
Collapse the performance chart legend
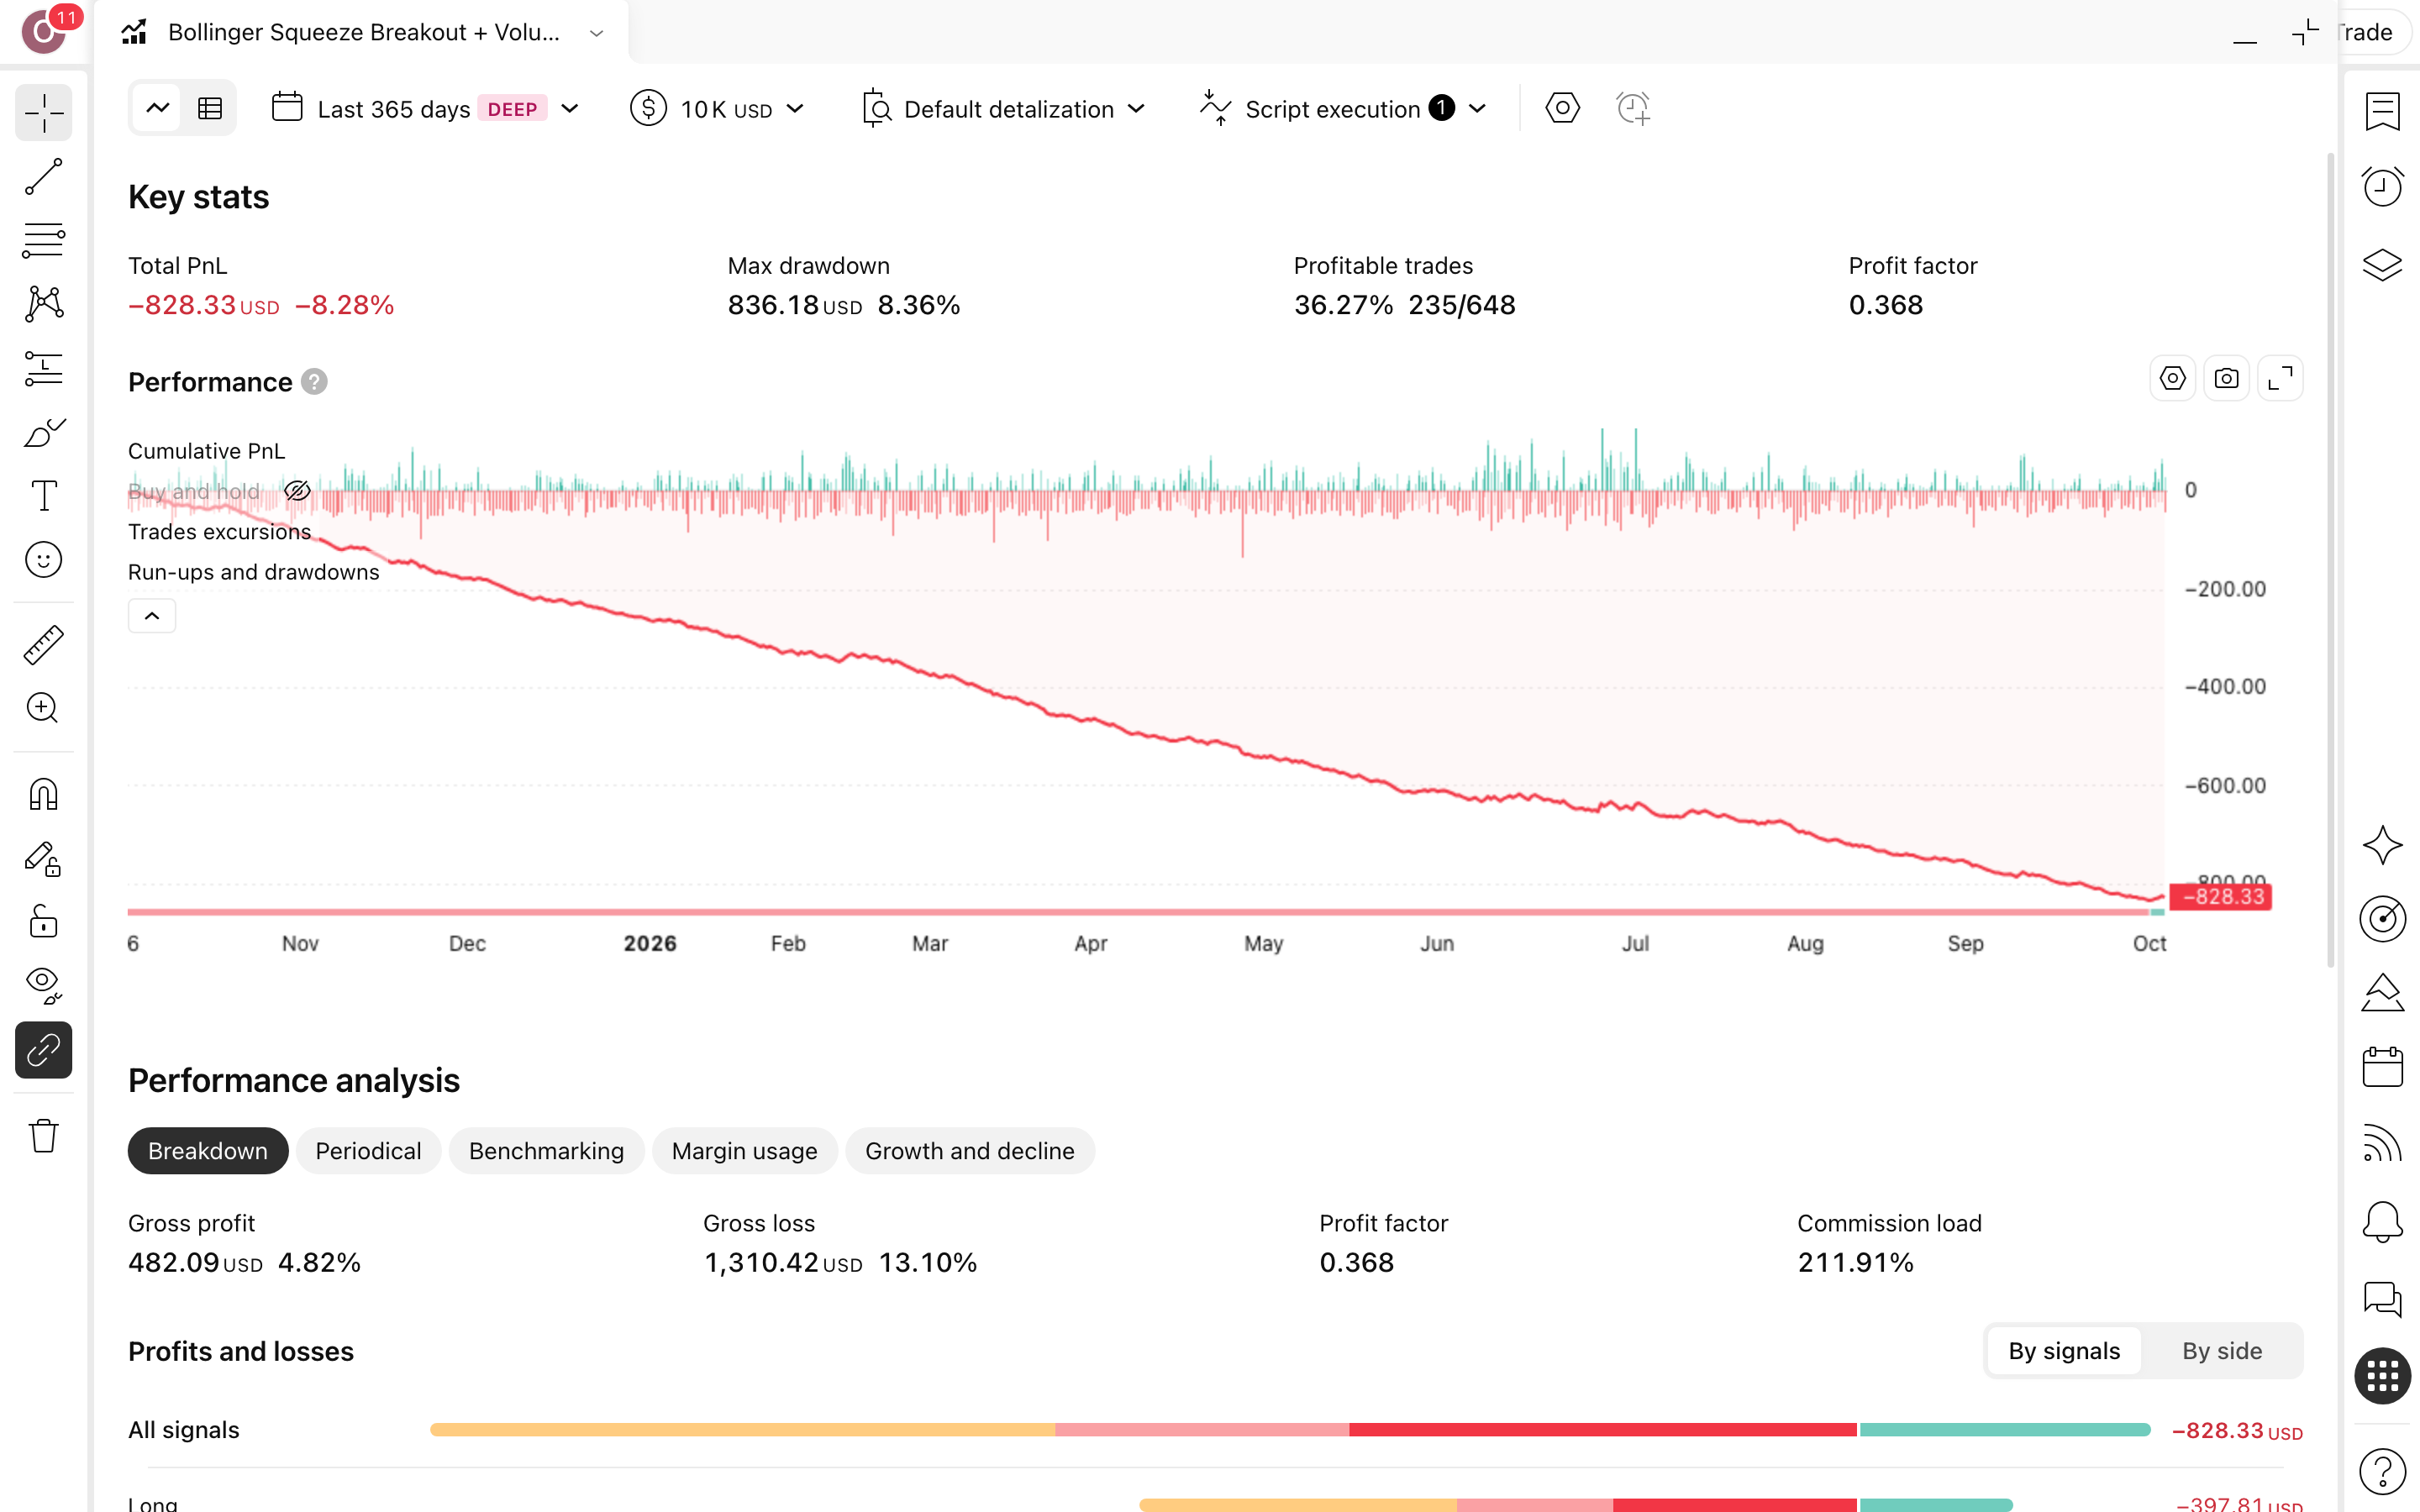tap(152, 616)
